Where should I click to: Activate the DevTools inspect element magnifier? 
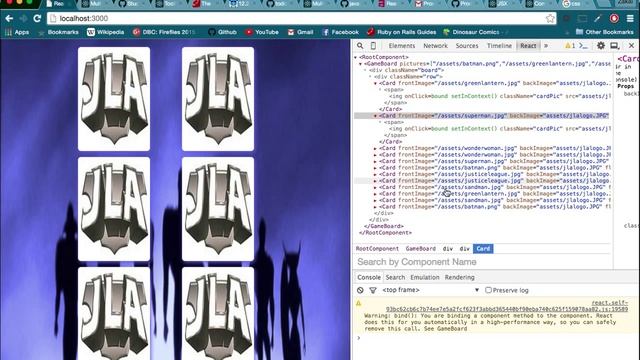point(360,46)
